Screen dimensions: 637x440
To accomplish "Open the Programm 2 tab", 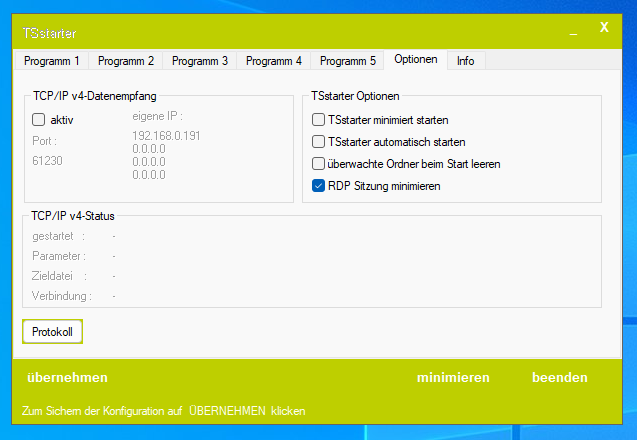I will tap(126, 61).
